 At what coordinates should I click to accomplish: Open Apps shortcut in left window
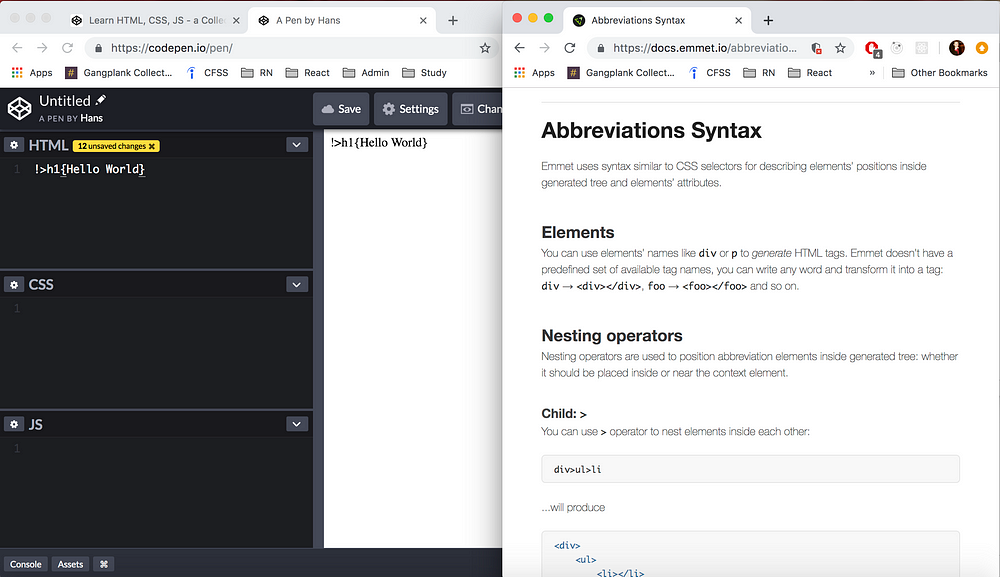click(x=32, y=73)
